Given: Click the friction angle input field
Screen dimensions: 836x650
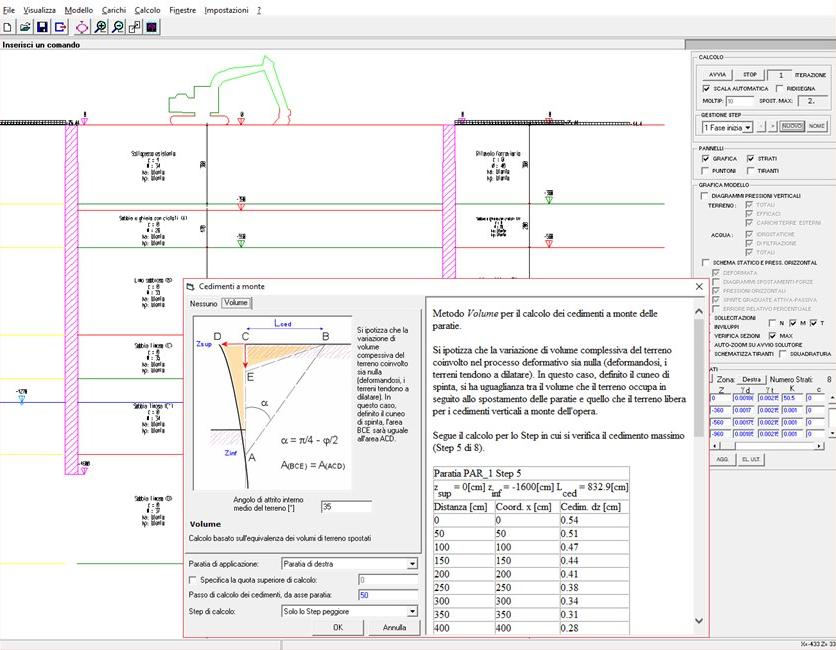Looking at the screenshot, I should pyautogui.click(x=346, y=507).
